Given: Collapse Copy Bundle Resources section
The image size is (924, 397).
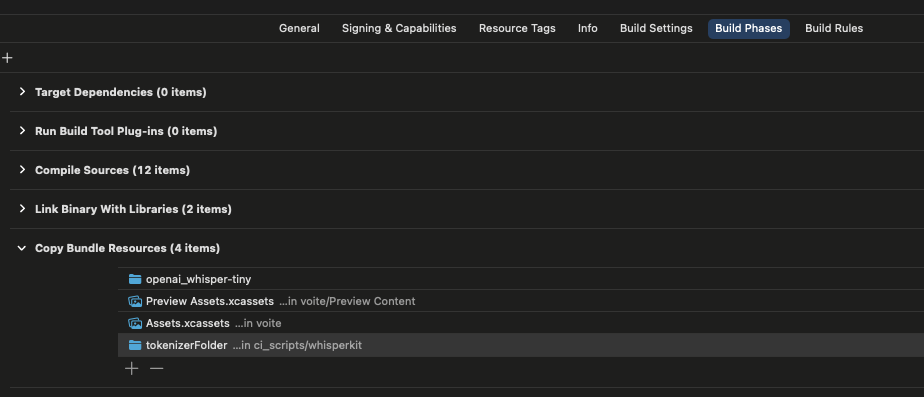Looking at the screenshot, I should (22, 248).
